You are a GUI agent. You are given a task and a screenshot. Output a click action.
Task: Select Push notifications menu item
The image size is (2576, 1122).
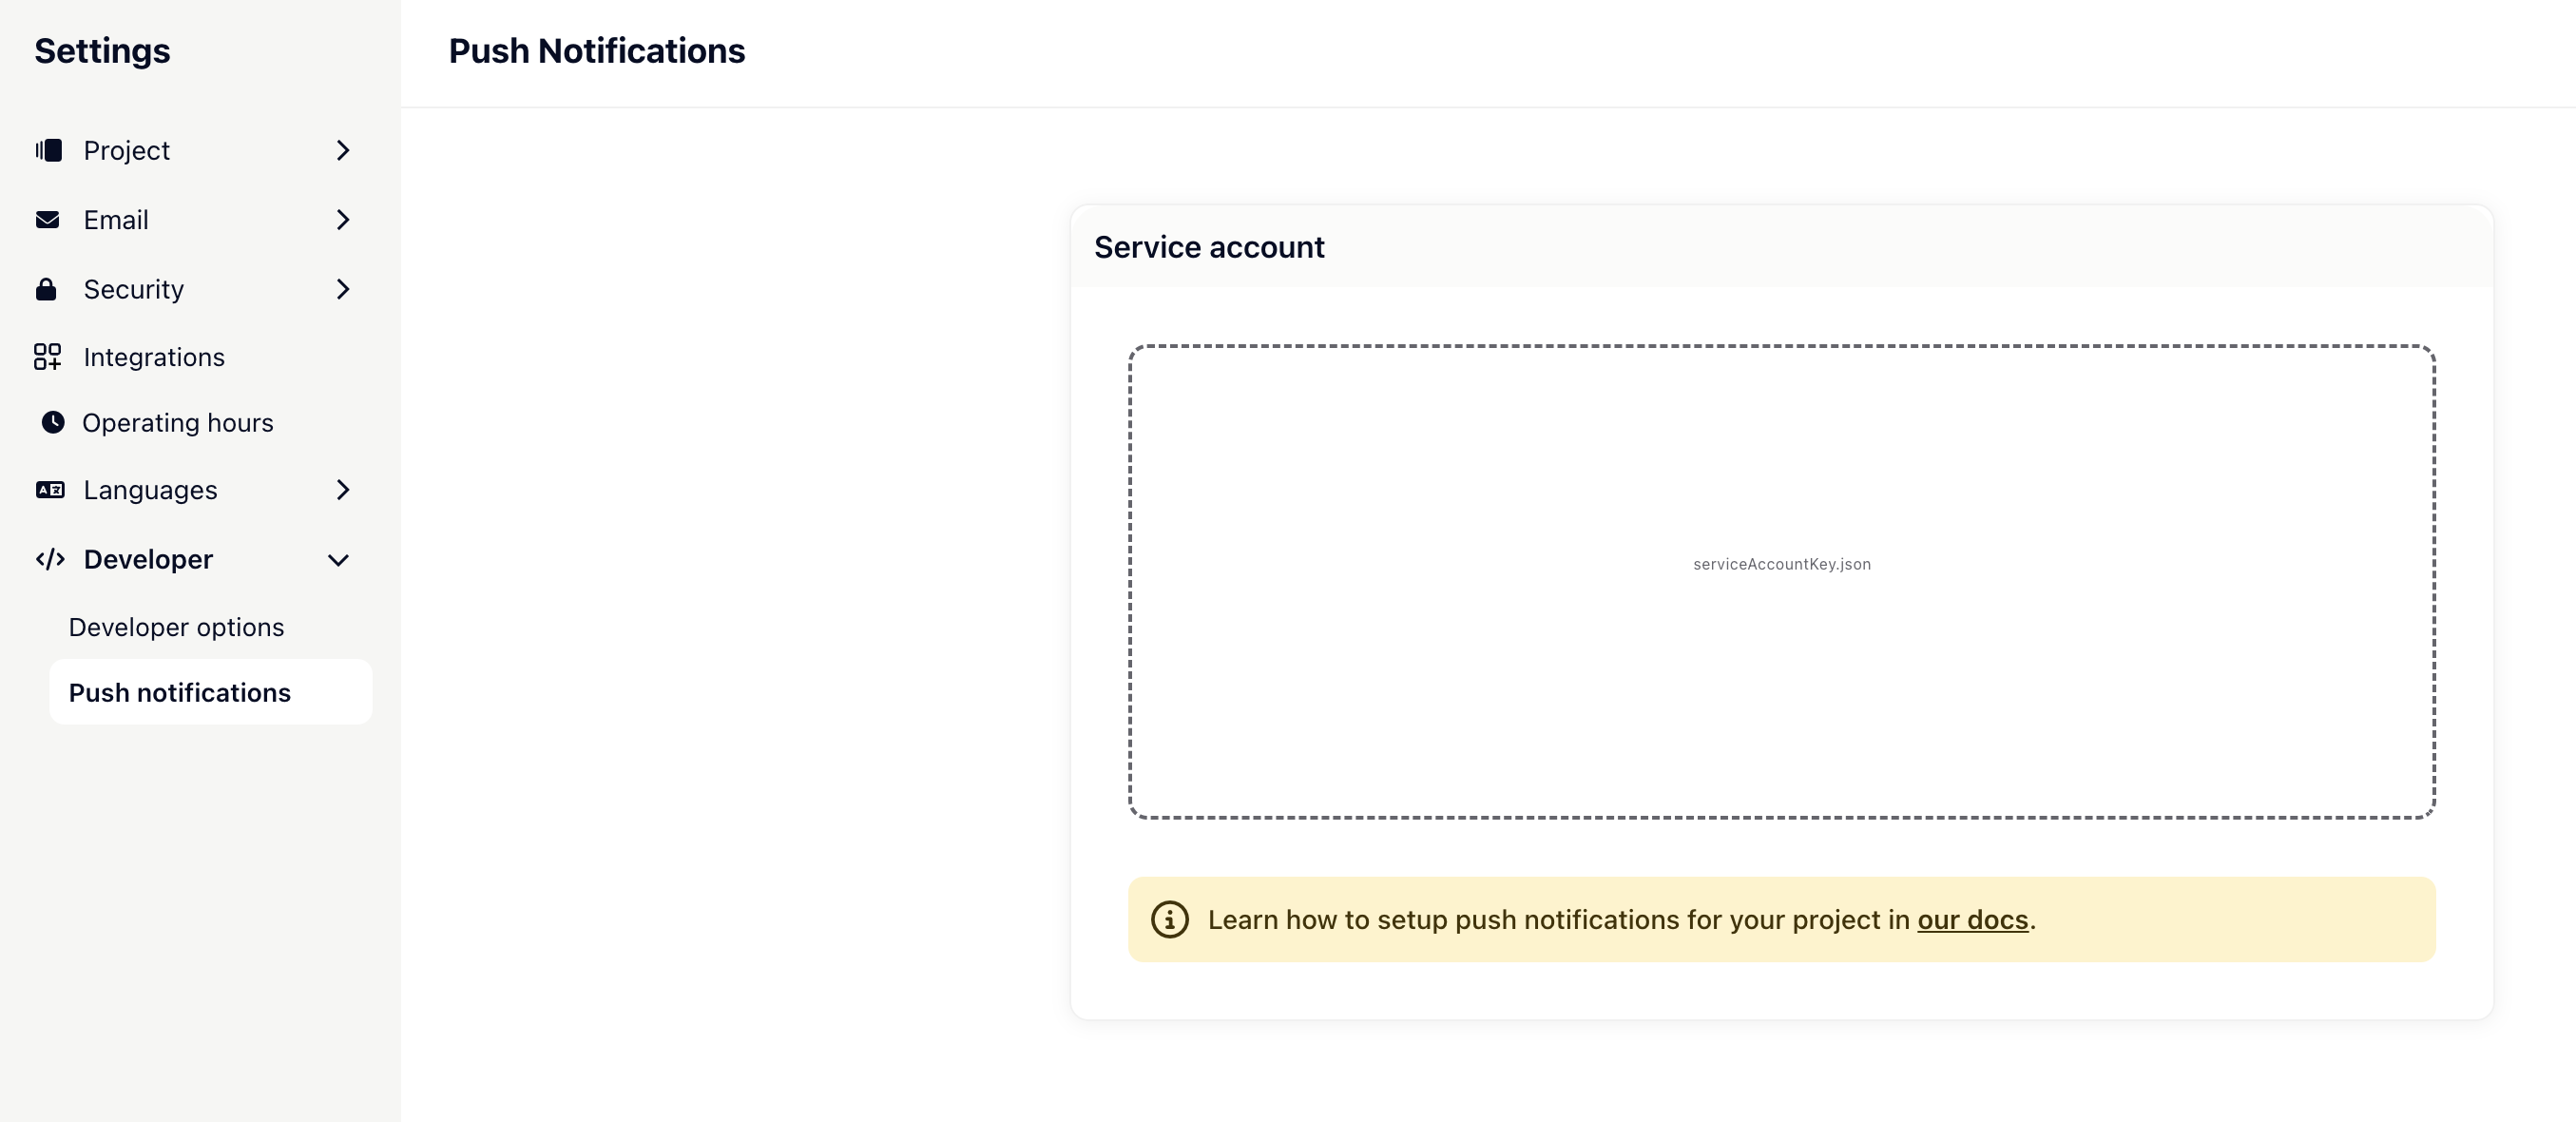click(x=180, y=693)
